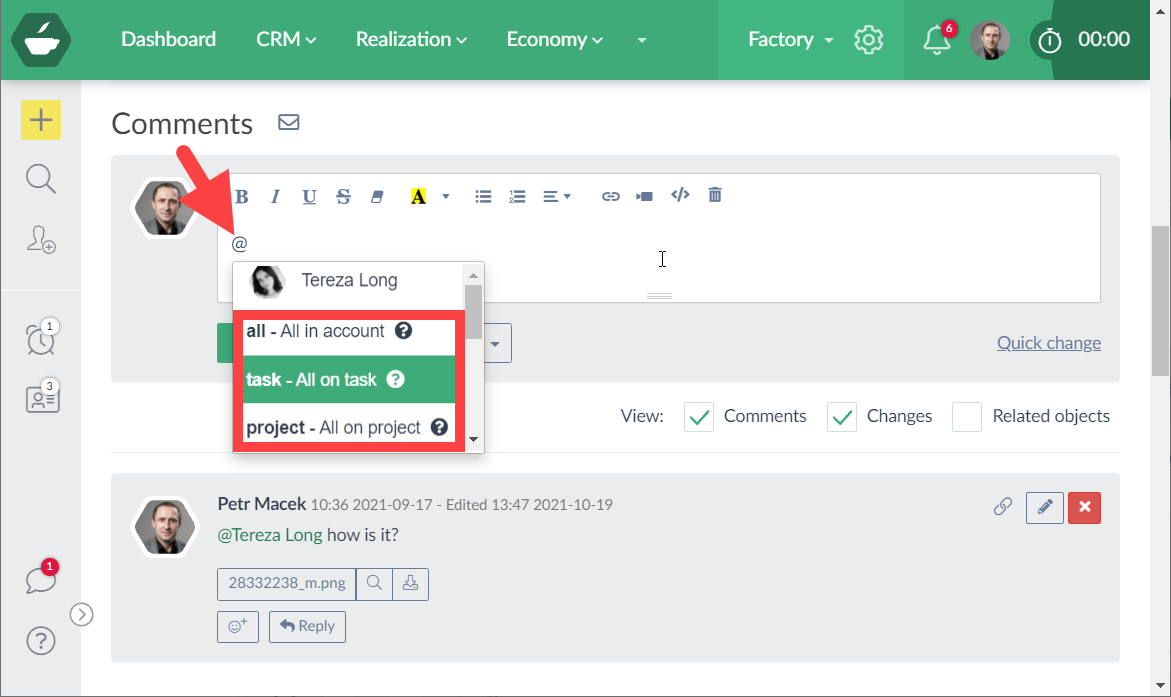
Task: Open the Factory account dropdown
Action: 790,40
